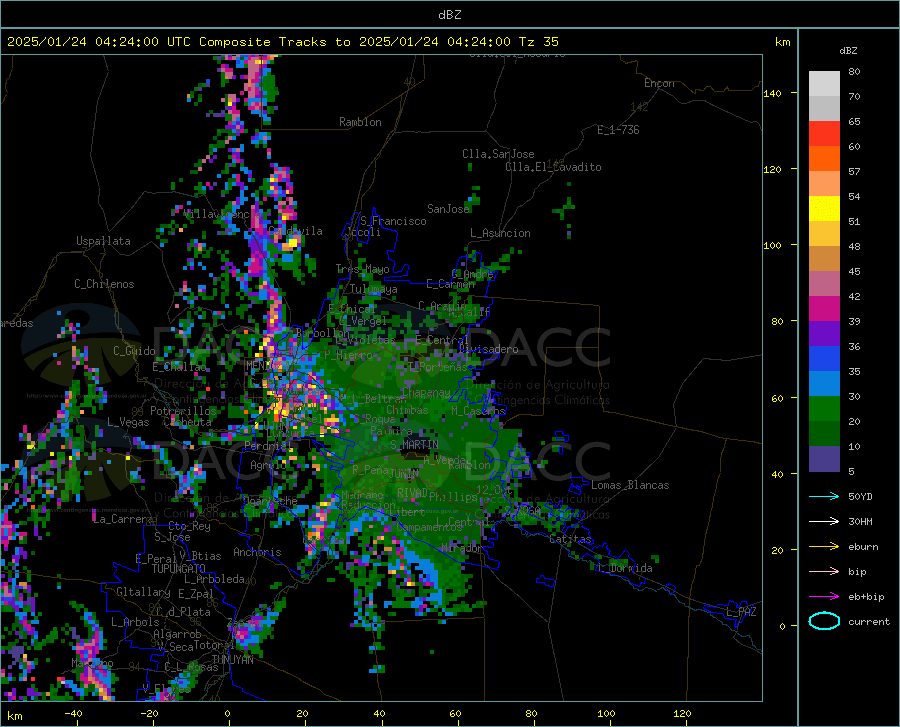This screenshot has height=727, width=900.
Task: Pick the bright green 20-30 dBZ swatch
Action: point(824,409)
